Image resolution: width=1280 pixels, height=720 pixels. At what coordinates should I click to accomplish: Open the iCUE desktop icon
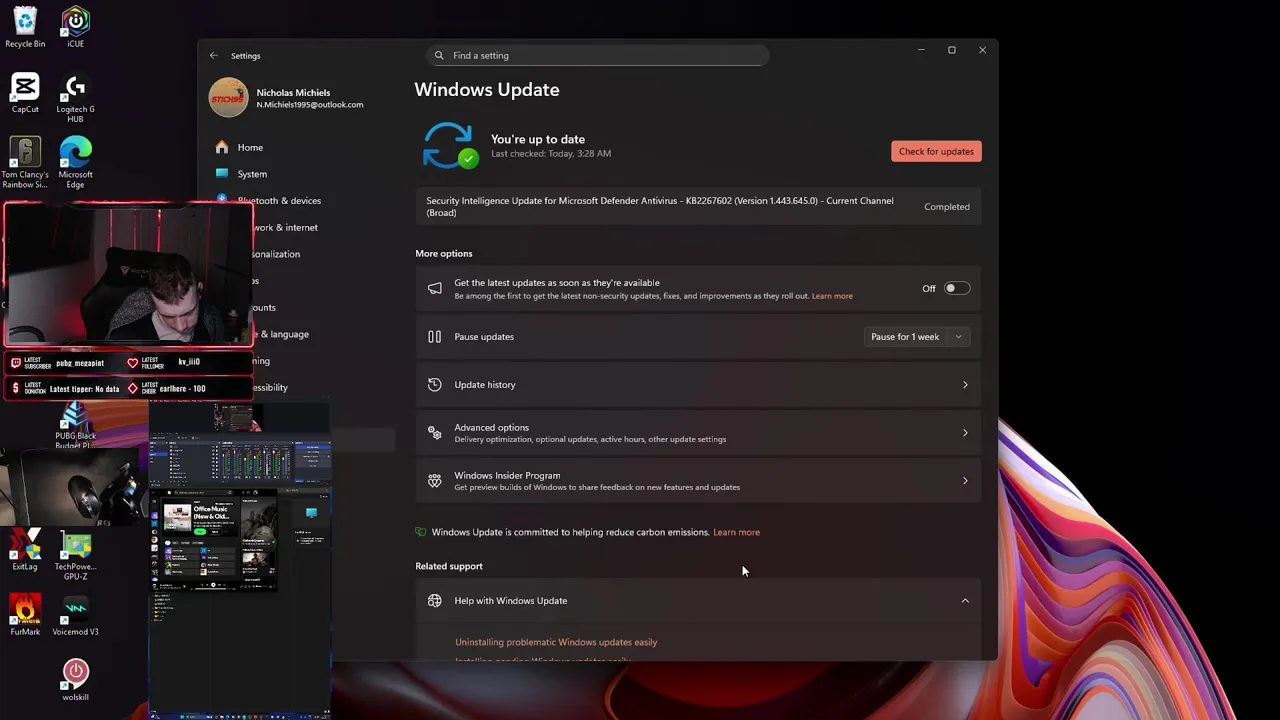click(75, 27)
